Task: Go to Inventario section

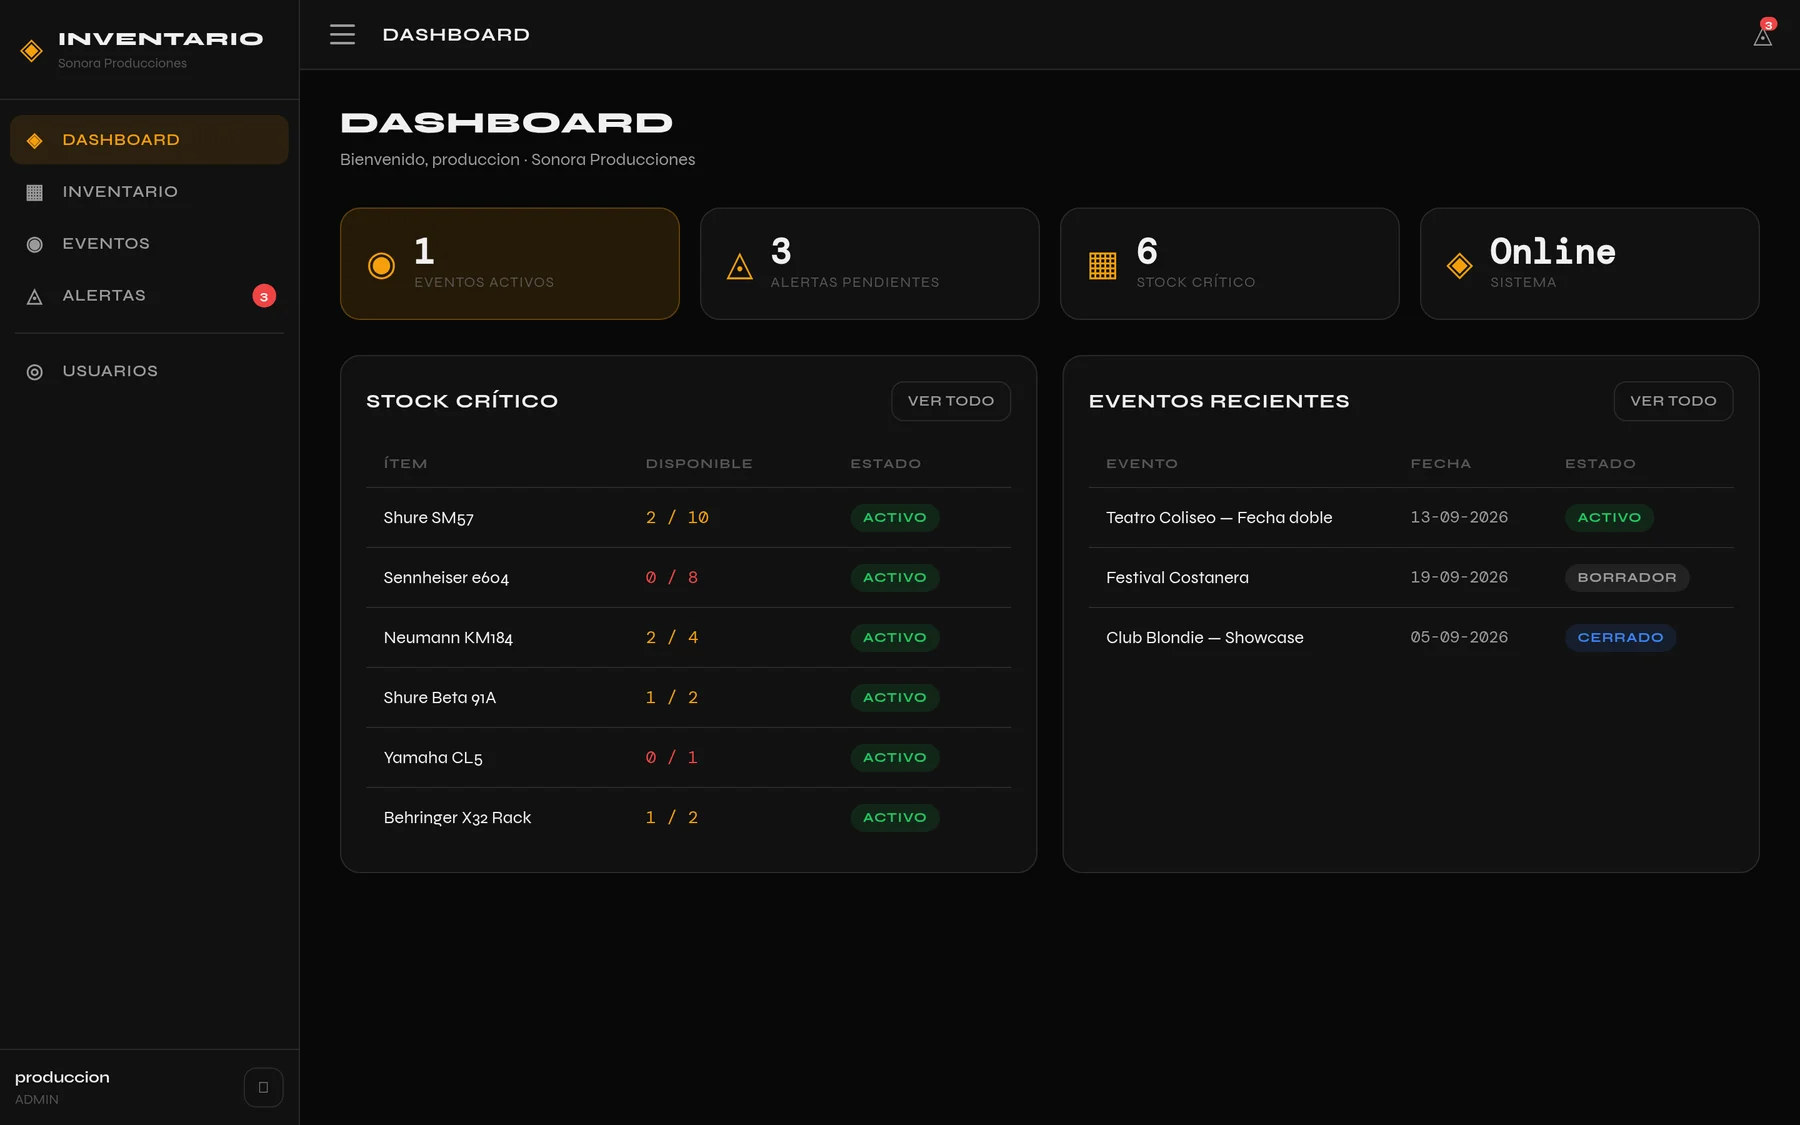Action: click(149, 192)
